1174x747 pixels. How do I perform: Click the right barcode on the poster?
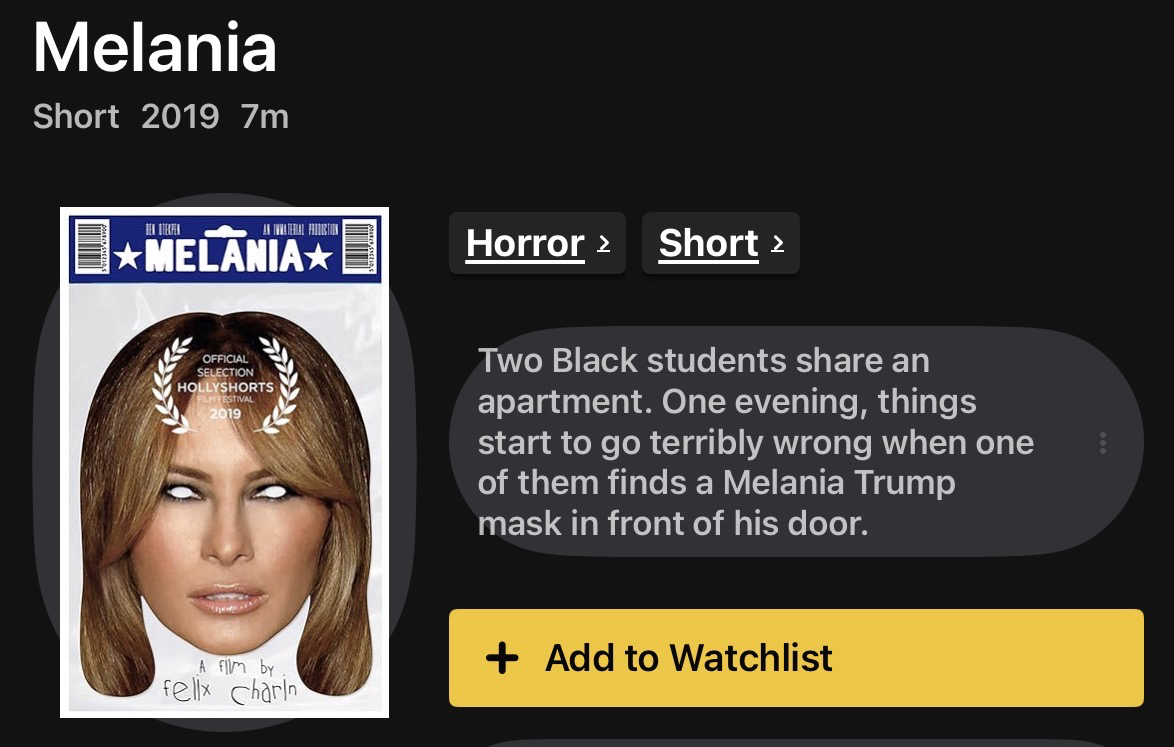click(358, 246)
